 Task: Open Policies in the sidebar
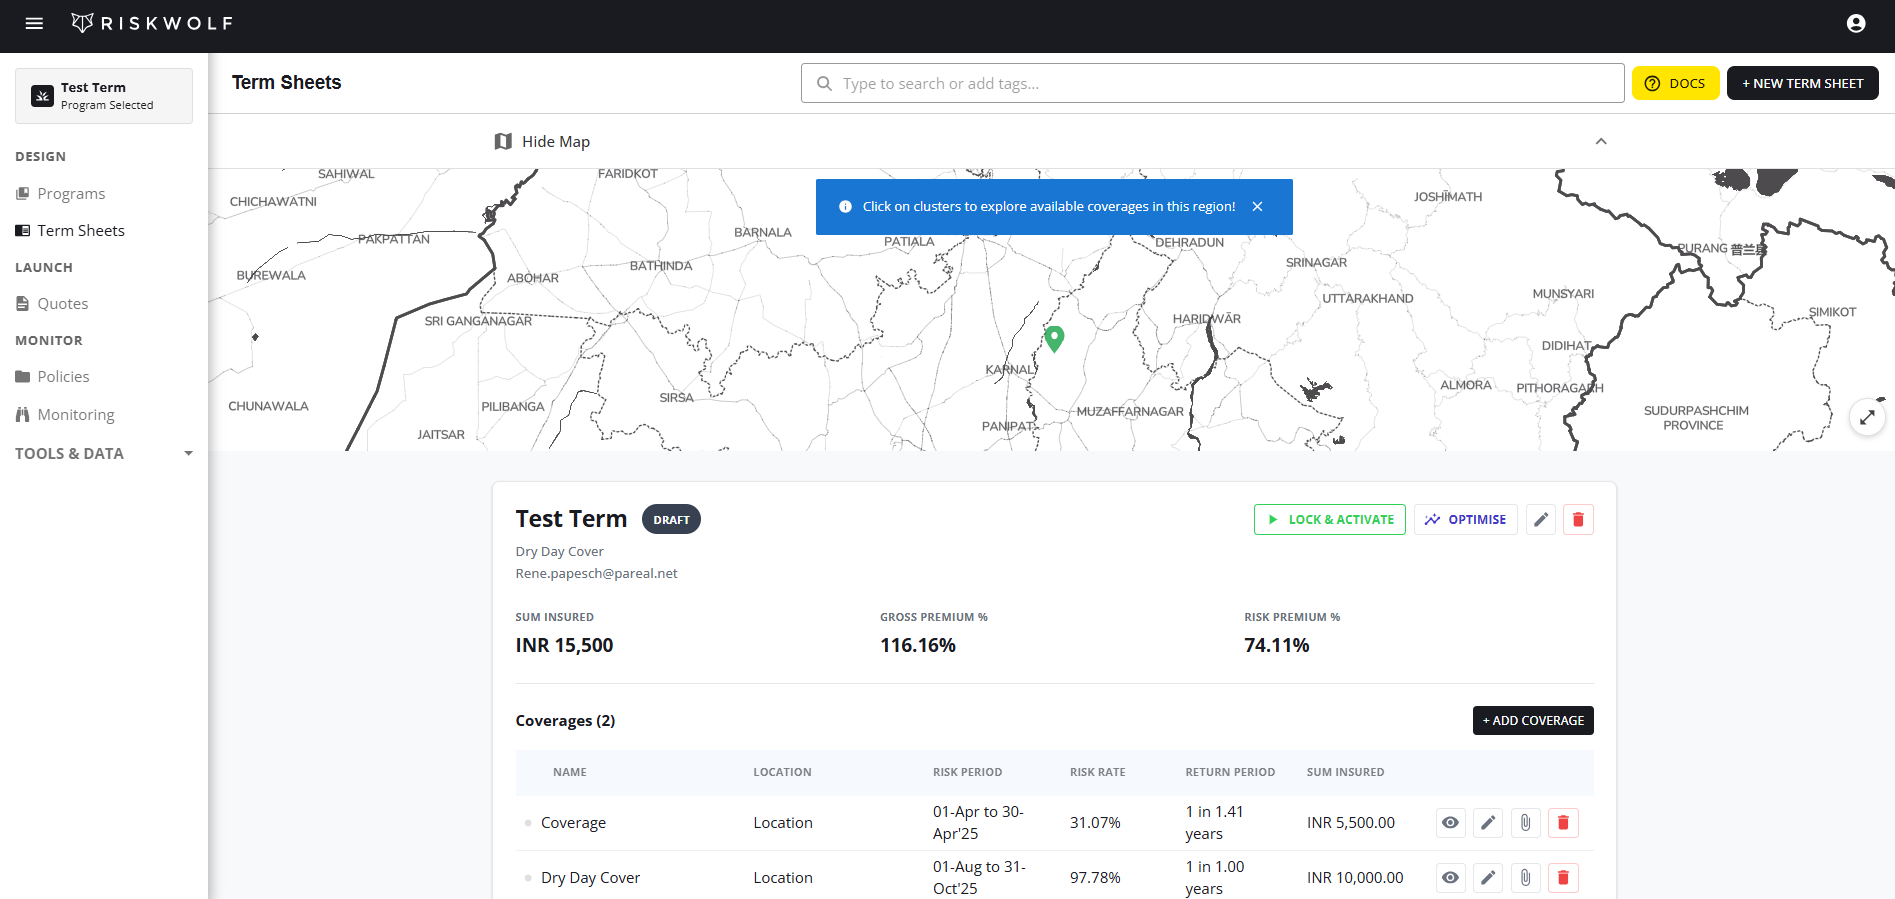coord(63,376)
